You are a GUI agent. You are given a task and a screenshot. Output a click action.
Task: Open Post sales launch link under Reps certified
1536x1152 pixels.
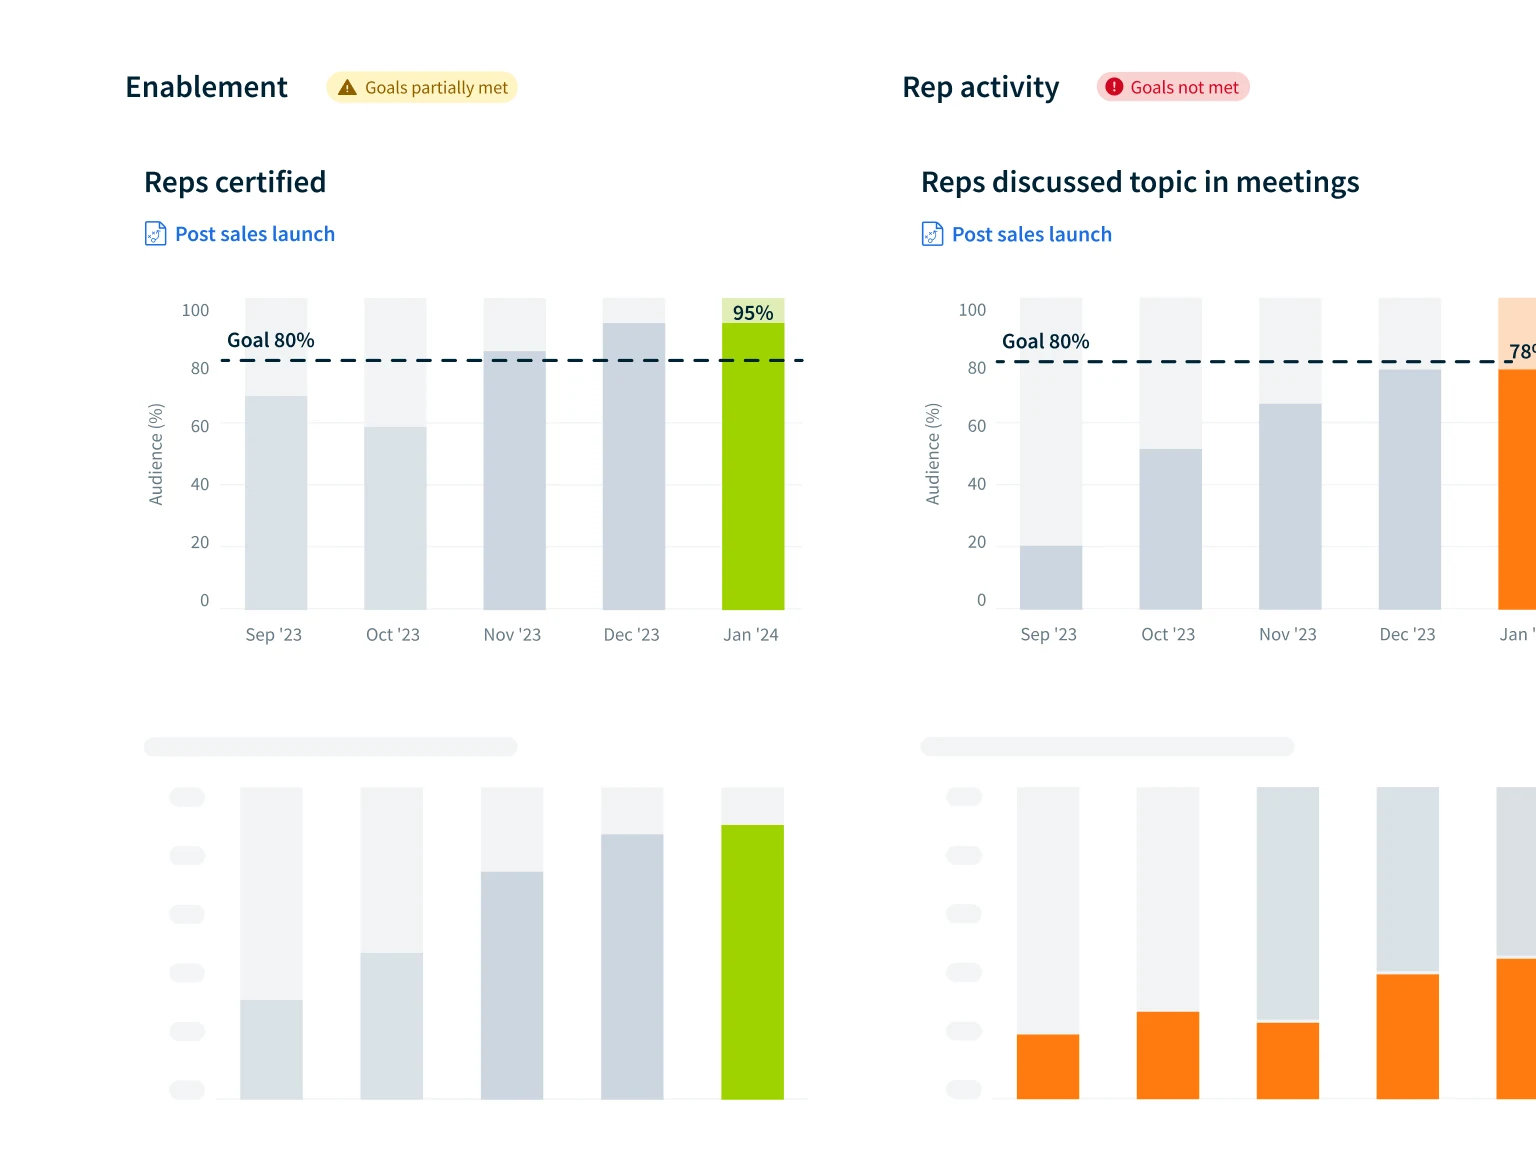255,234
